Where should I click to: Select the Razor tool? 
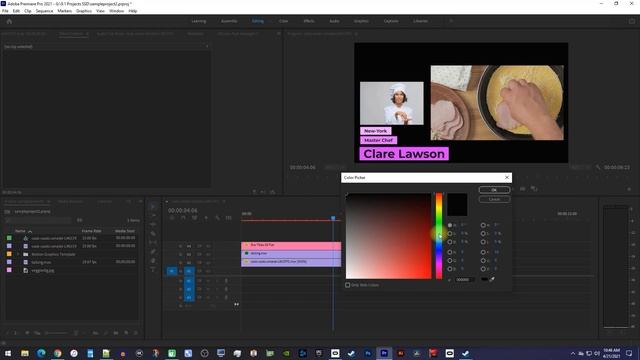153,233
